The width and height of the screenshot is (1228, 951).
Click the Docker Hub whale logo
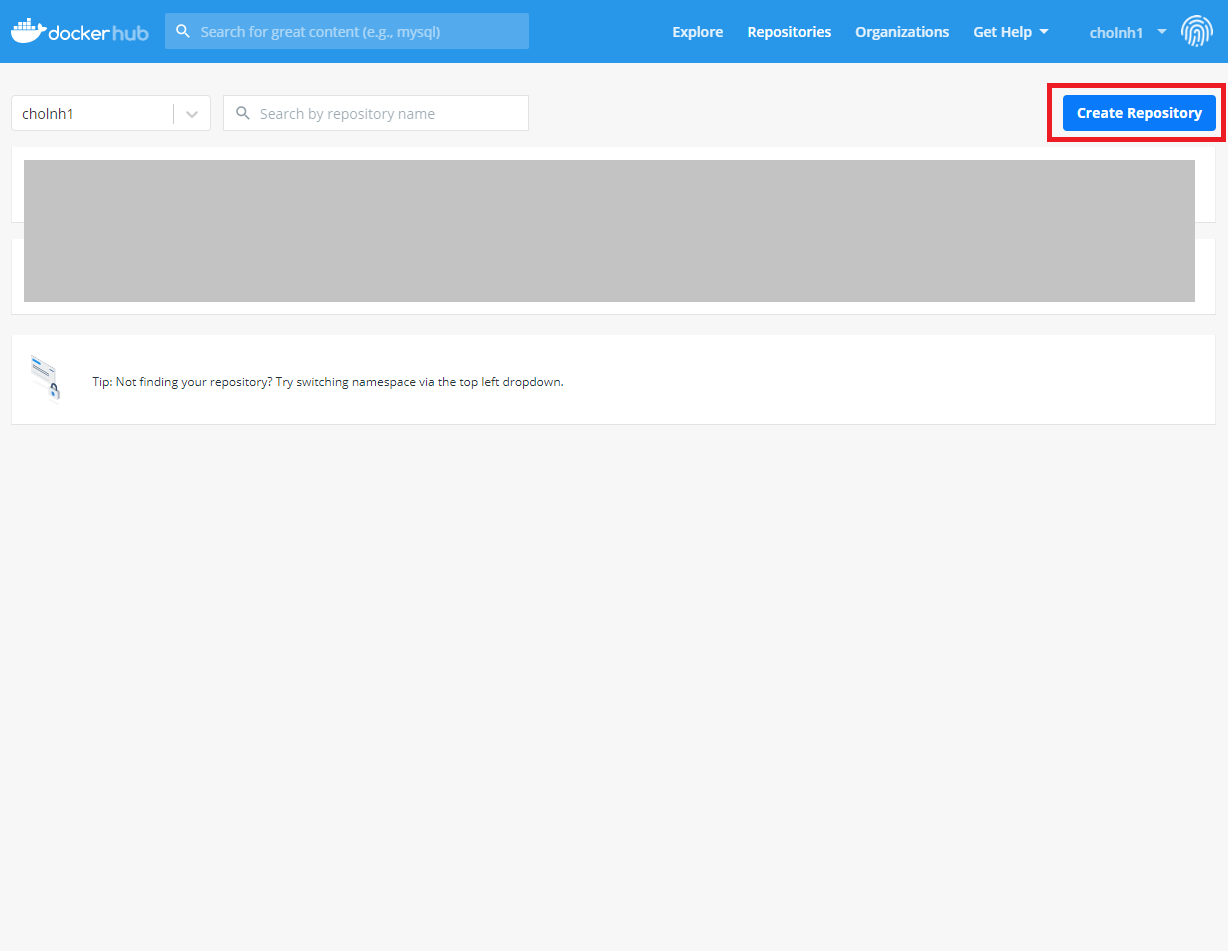(80, 31)
